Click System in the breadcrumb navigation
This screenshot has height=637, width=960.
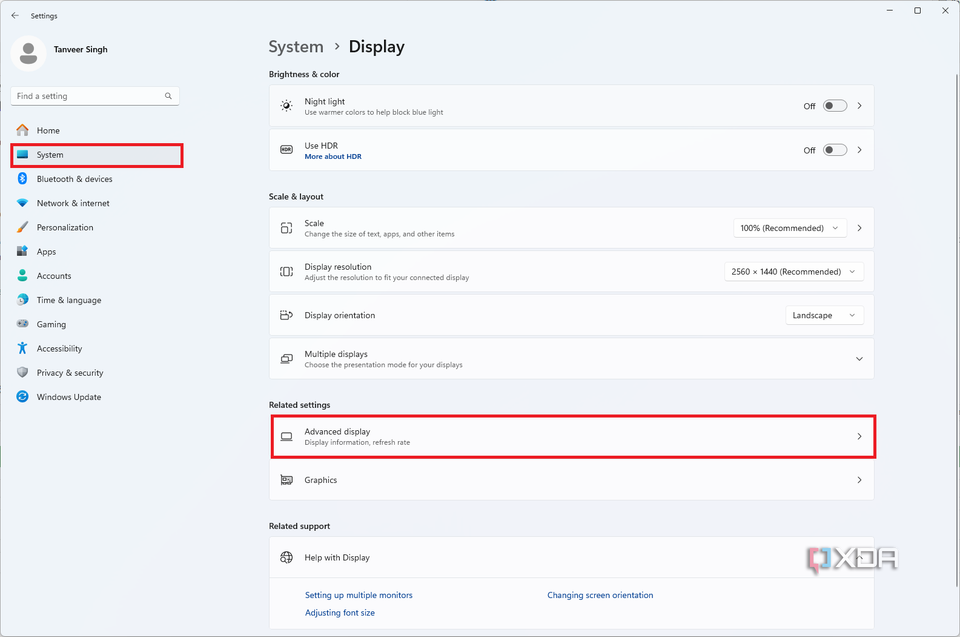[x=296, y=46]
